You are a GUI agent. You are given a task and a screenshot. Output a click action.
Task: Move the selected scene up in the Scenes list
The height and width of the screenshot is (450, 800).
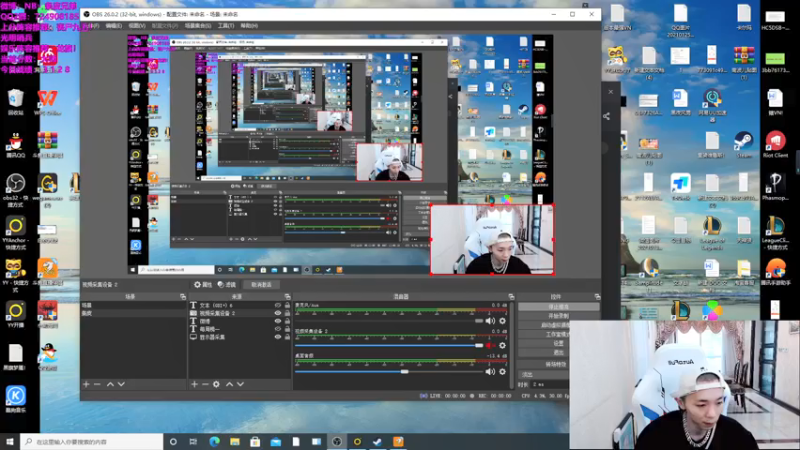pos(110,384)
